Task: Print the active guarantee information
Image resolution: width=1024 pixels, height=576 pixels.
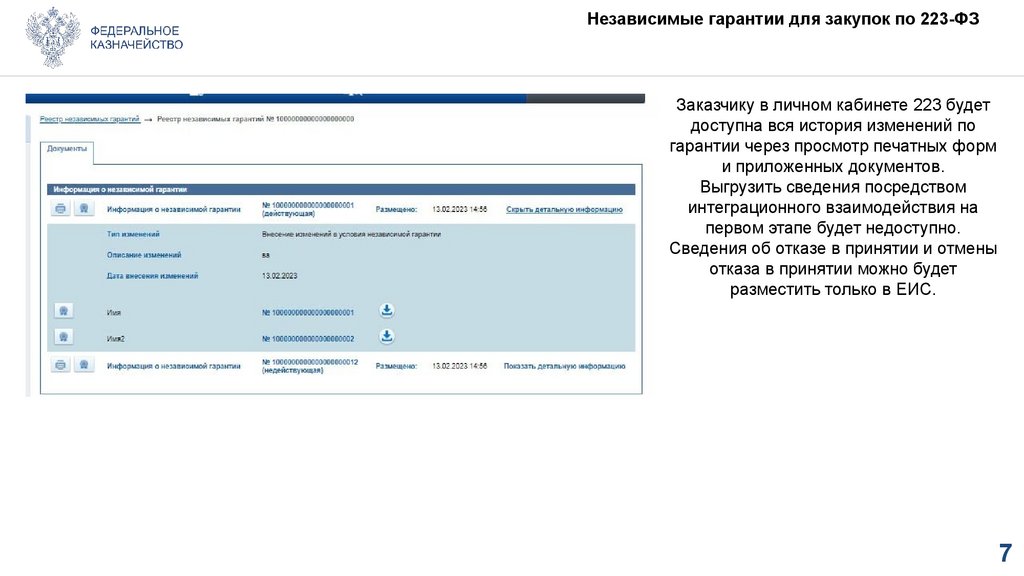Action: 60,207
